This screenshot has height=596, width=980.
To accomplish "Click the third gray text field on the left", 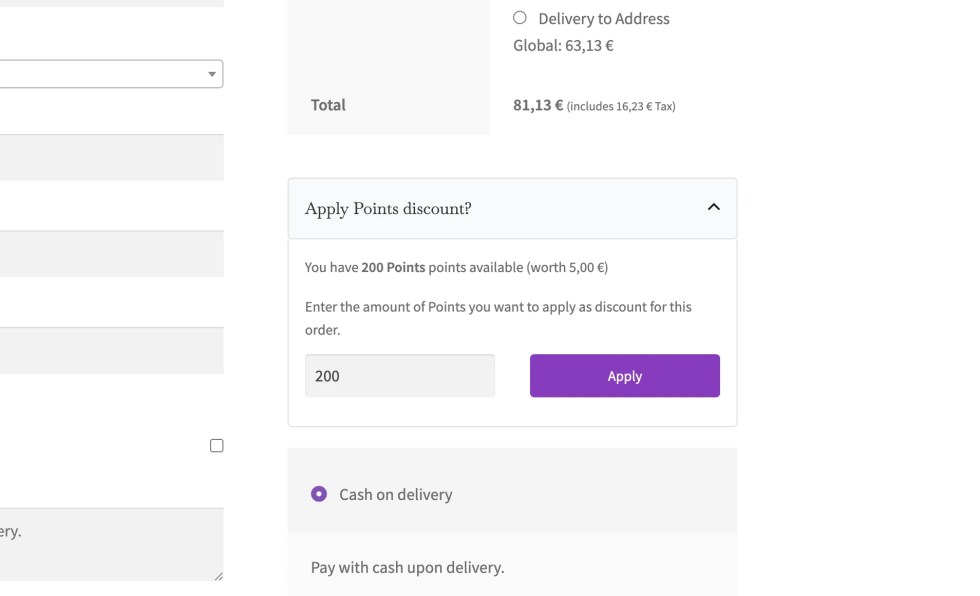I will 110,351.
